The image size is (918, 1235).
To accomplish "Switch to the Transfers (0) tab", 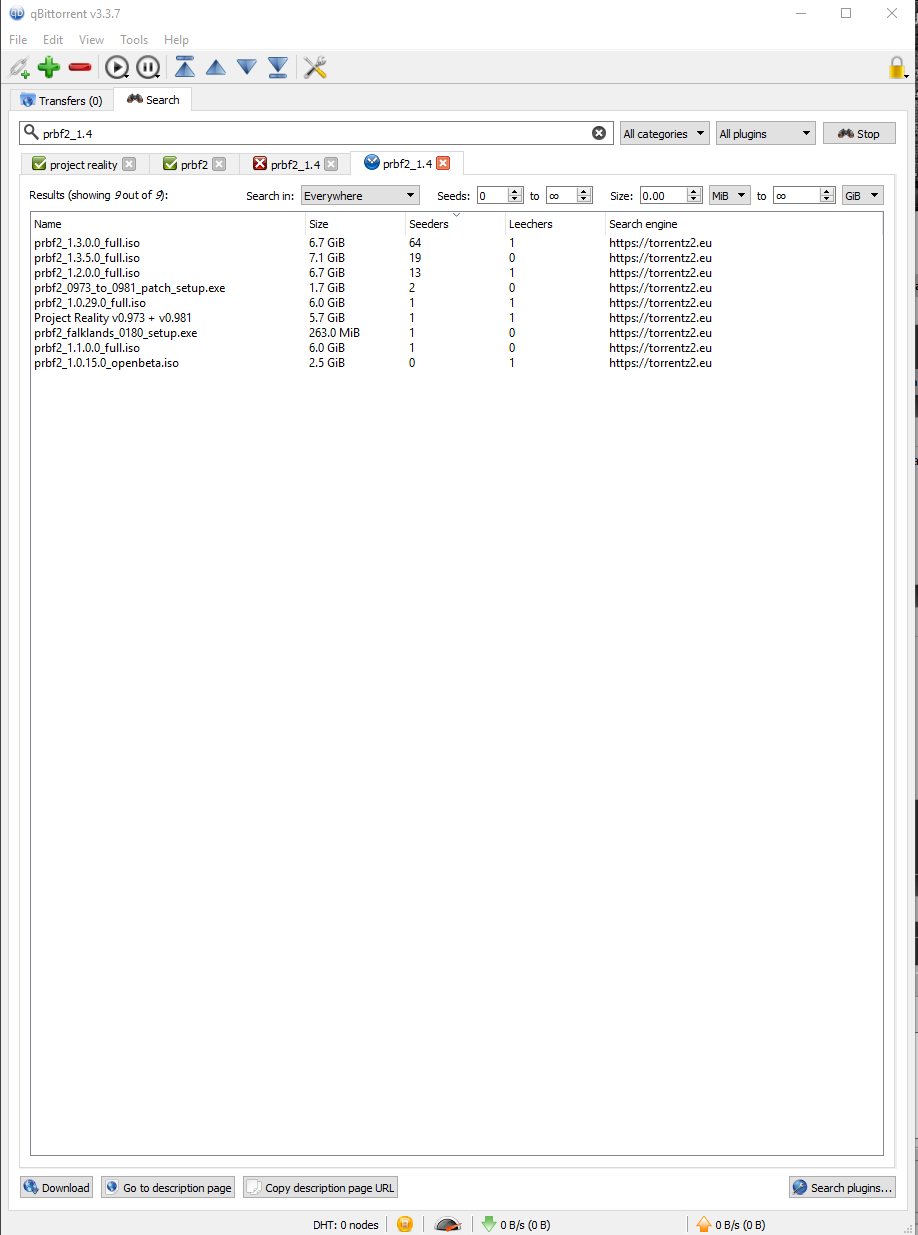I will pos(62,100).
